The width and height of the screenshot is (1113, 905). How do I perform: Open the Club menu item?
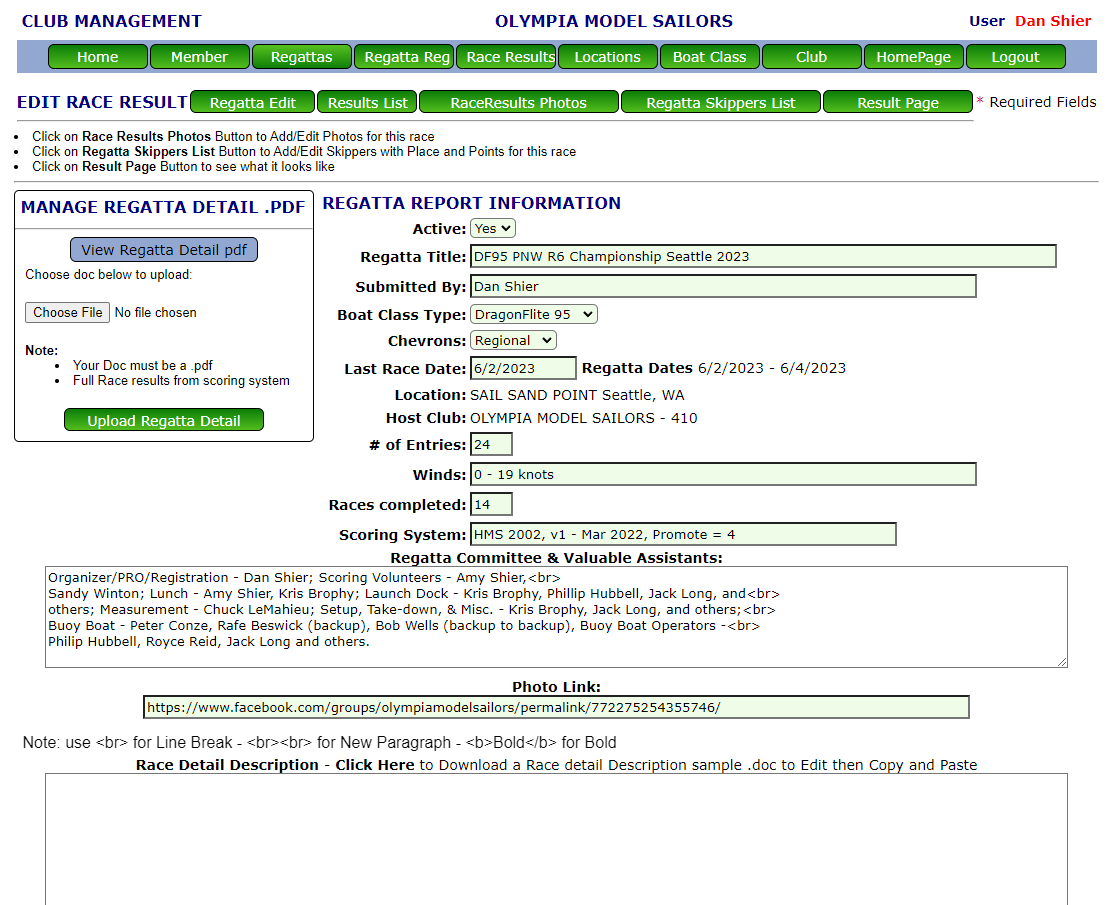811,57
